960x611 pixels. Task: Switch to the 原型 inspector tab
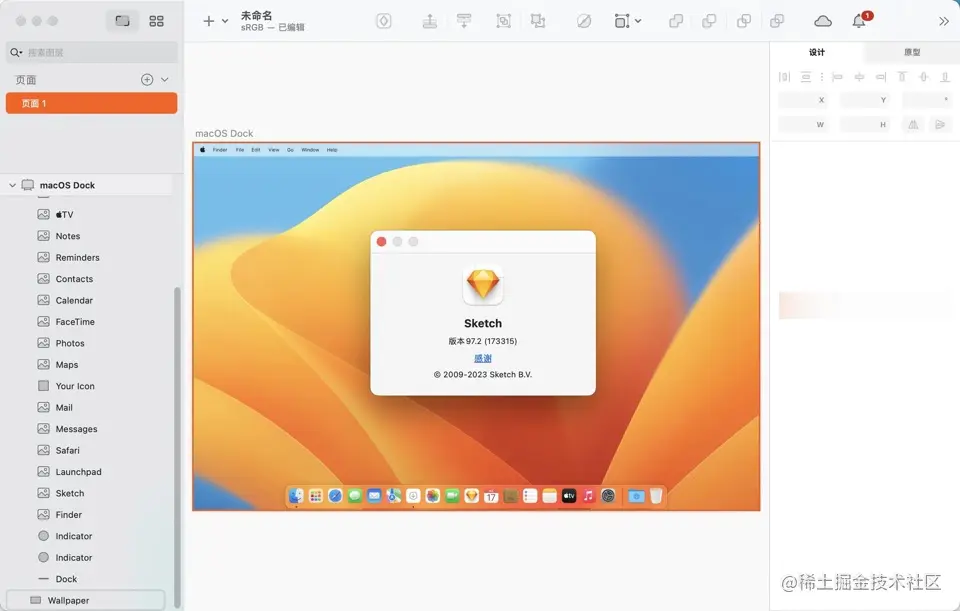912,52
